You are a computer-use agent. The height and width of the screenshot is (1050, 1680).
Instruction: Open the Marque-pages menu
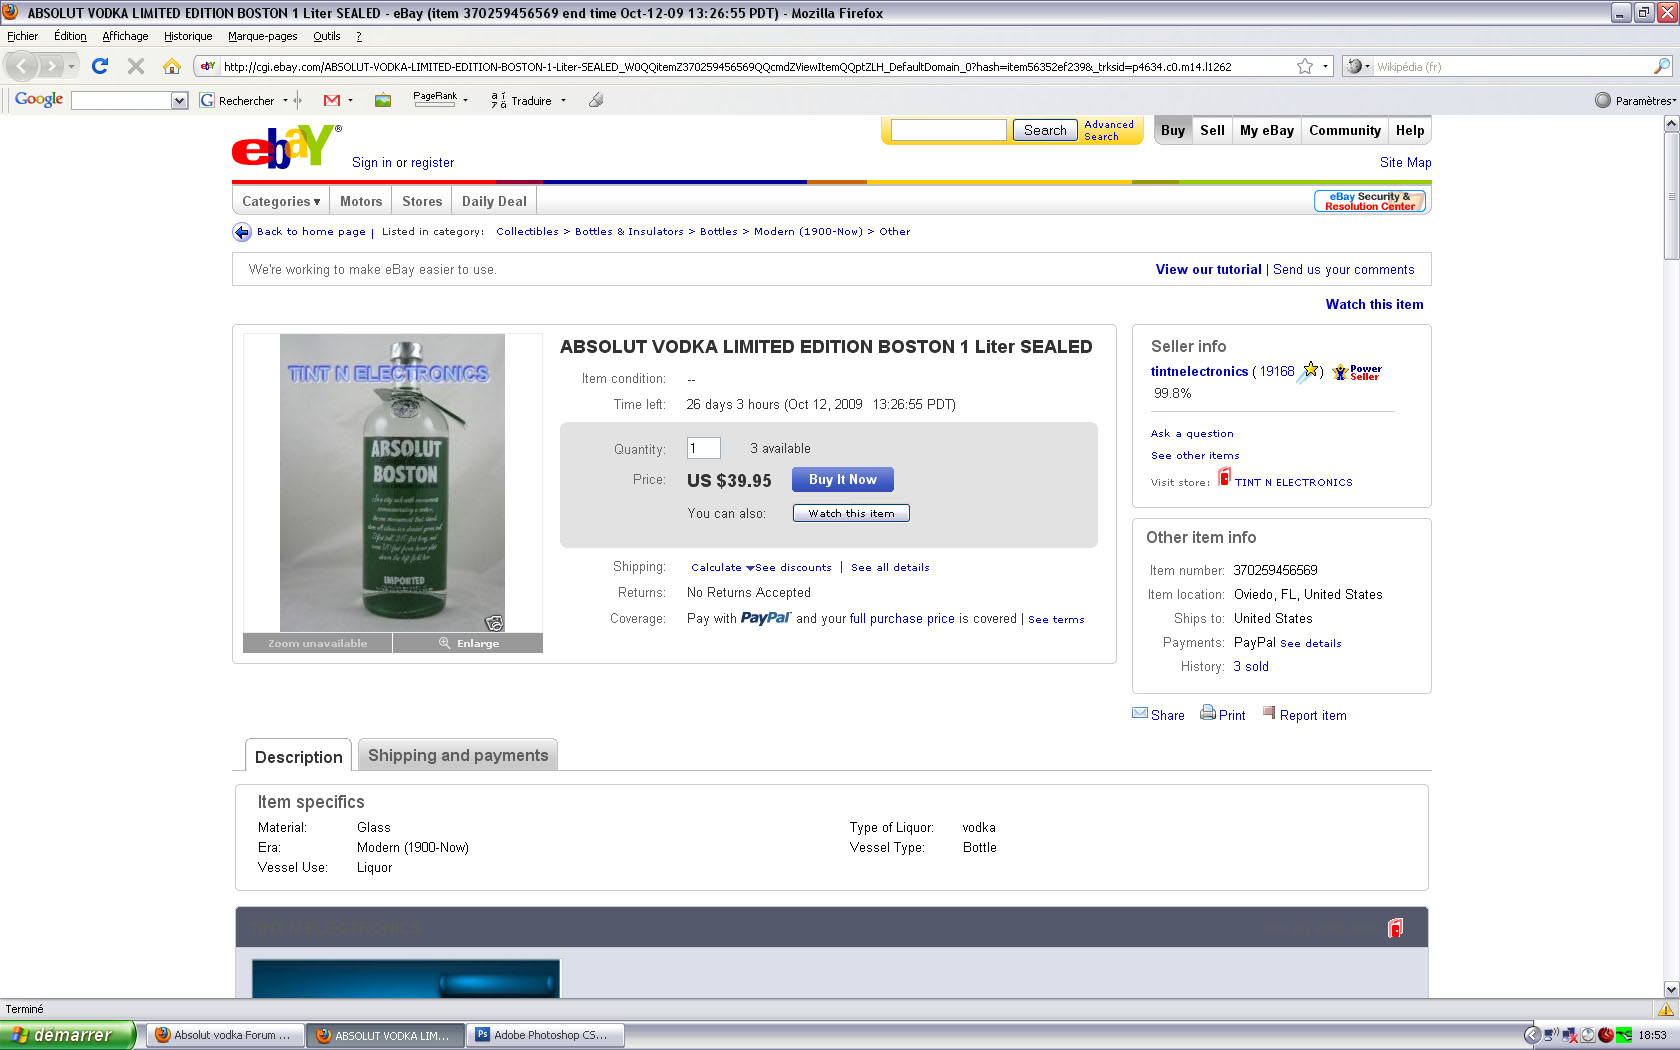(x=262, y=36)
